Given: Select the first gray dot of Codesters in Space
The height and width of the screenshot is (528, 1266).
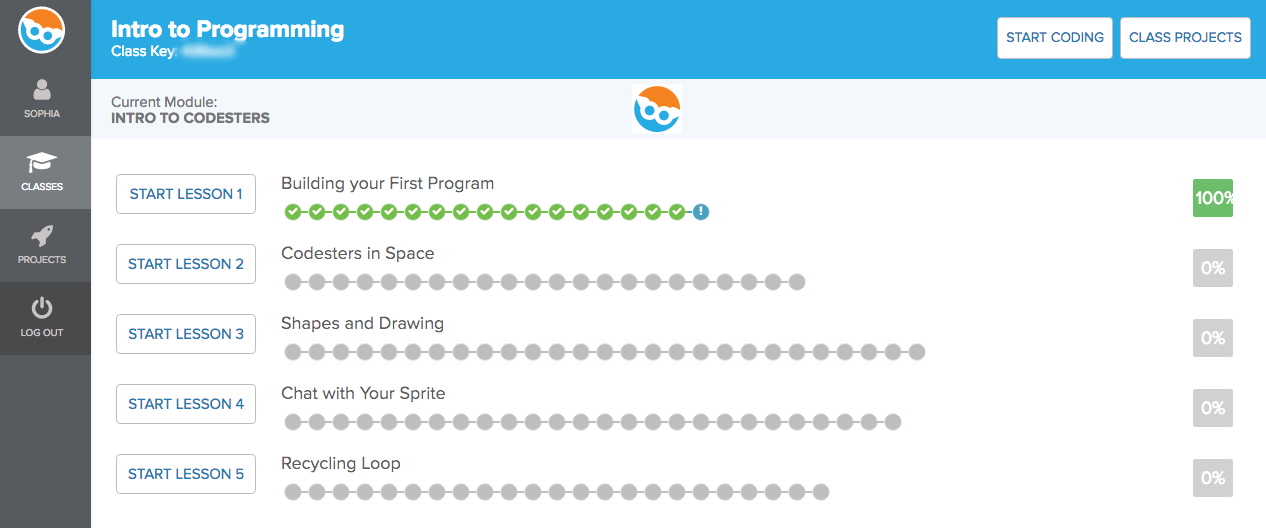Looking at the screenshot, I should [x=293, y=282].
